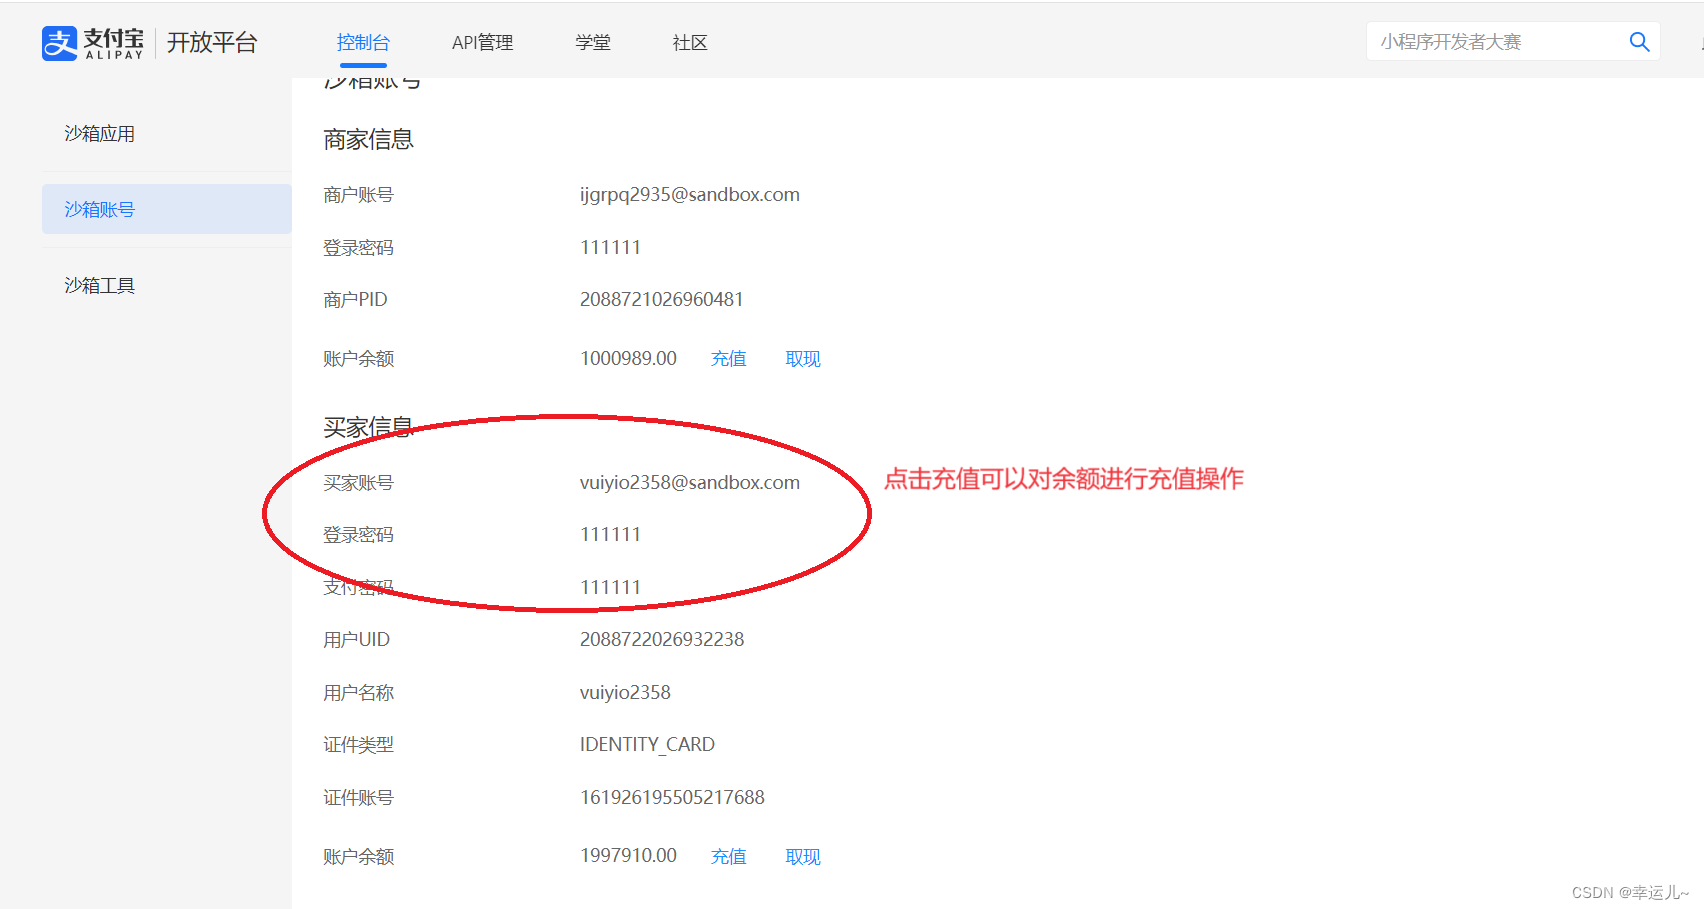Click the 证件账号 label

tap(358, 798)
